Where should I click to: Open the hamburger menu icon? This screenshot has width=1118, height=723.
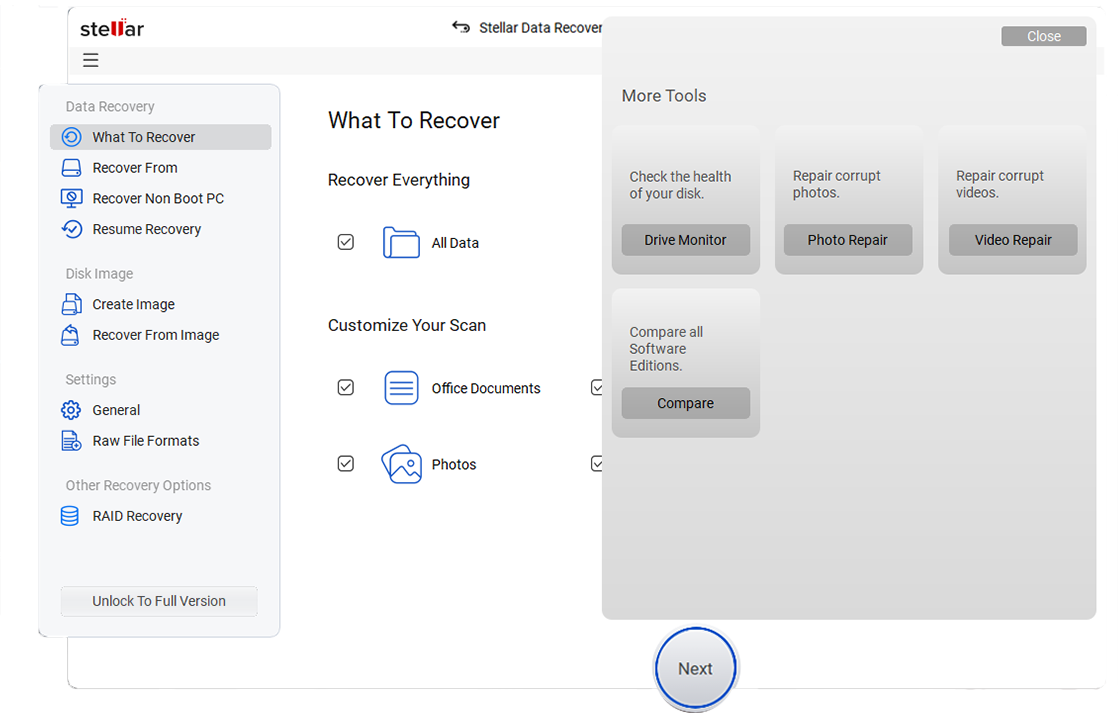[91, 61]
